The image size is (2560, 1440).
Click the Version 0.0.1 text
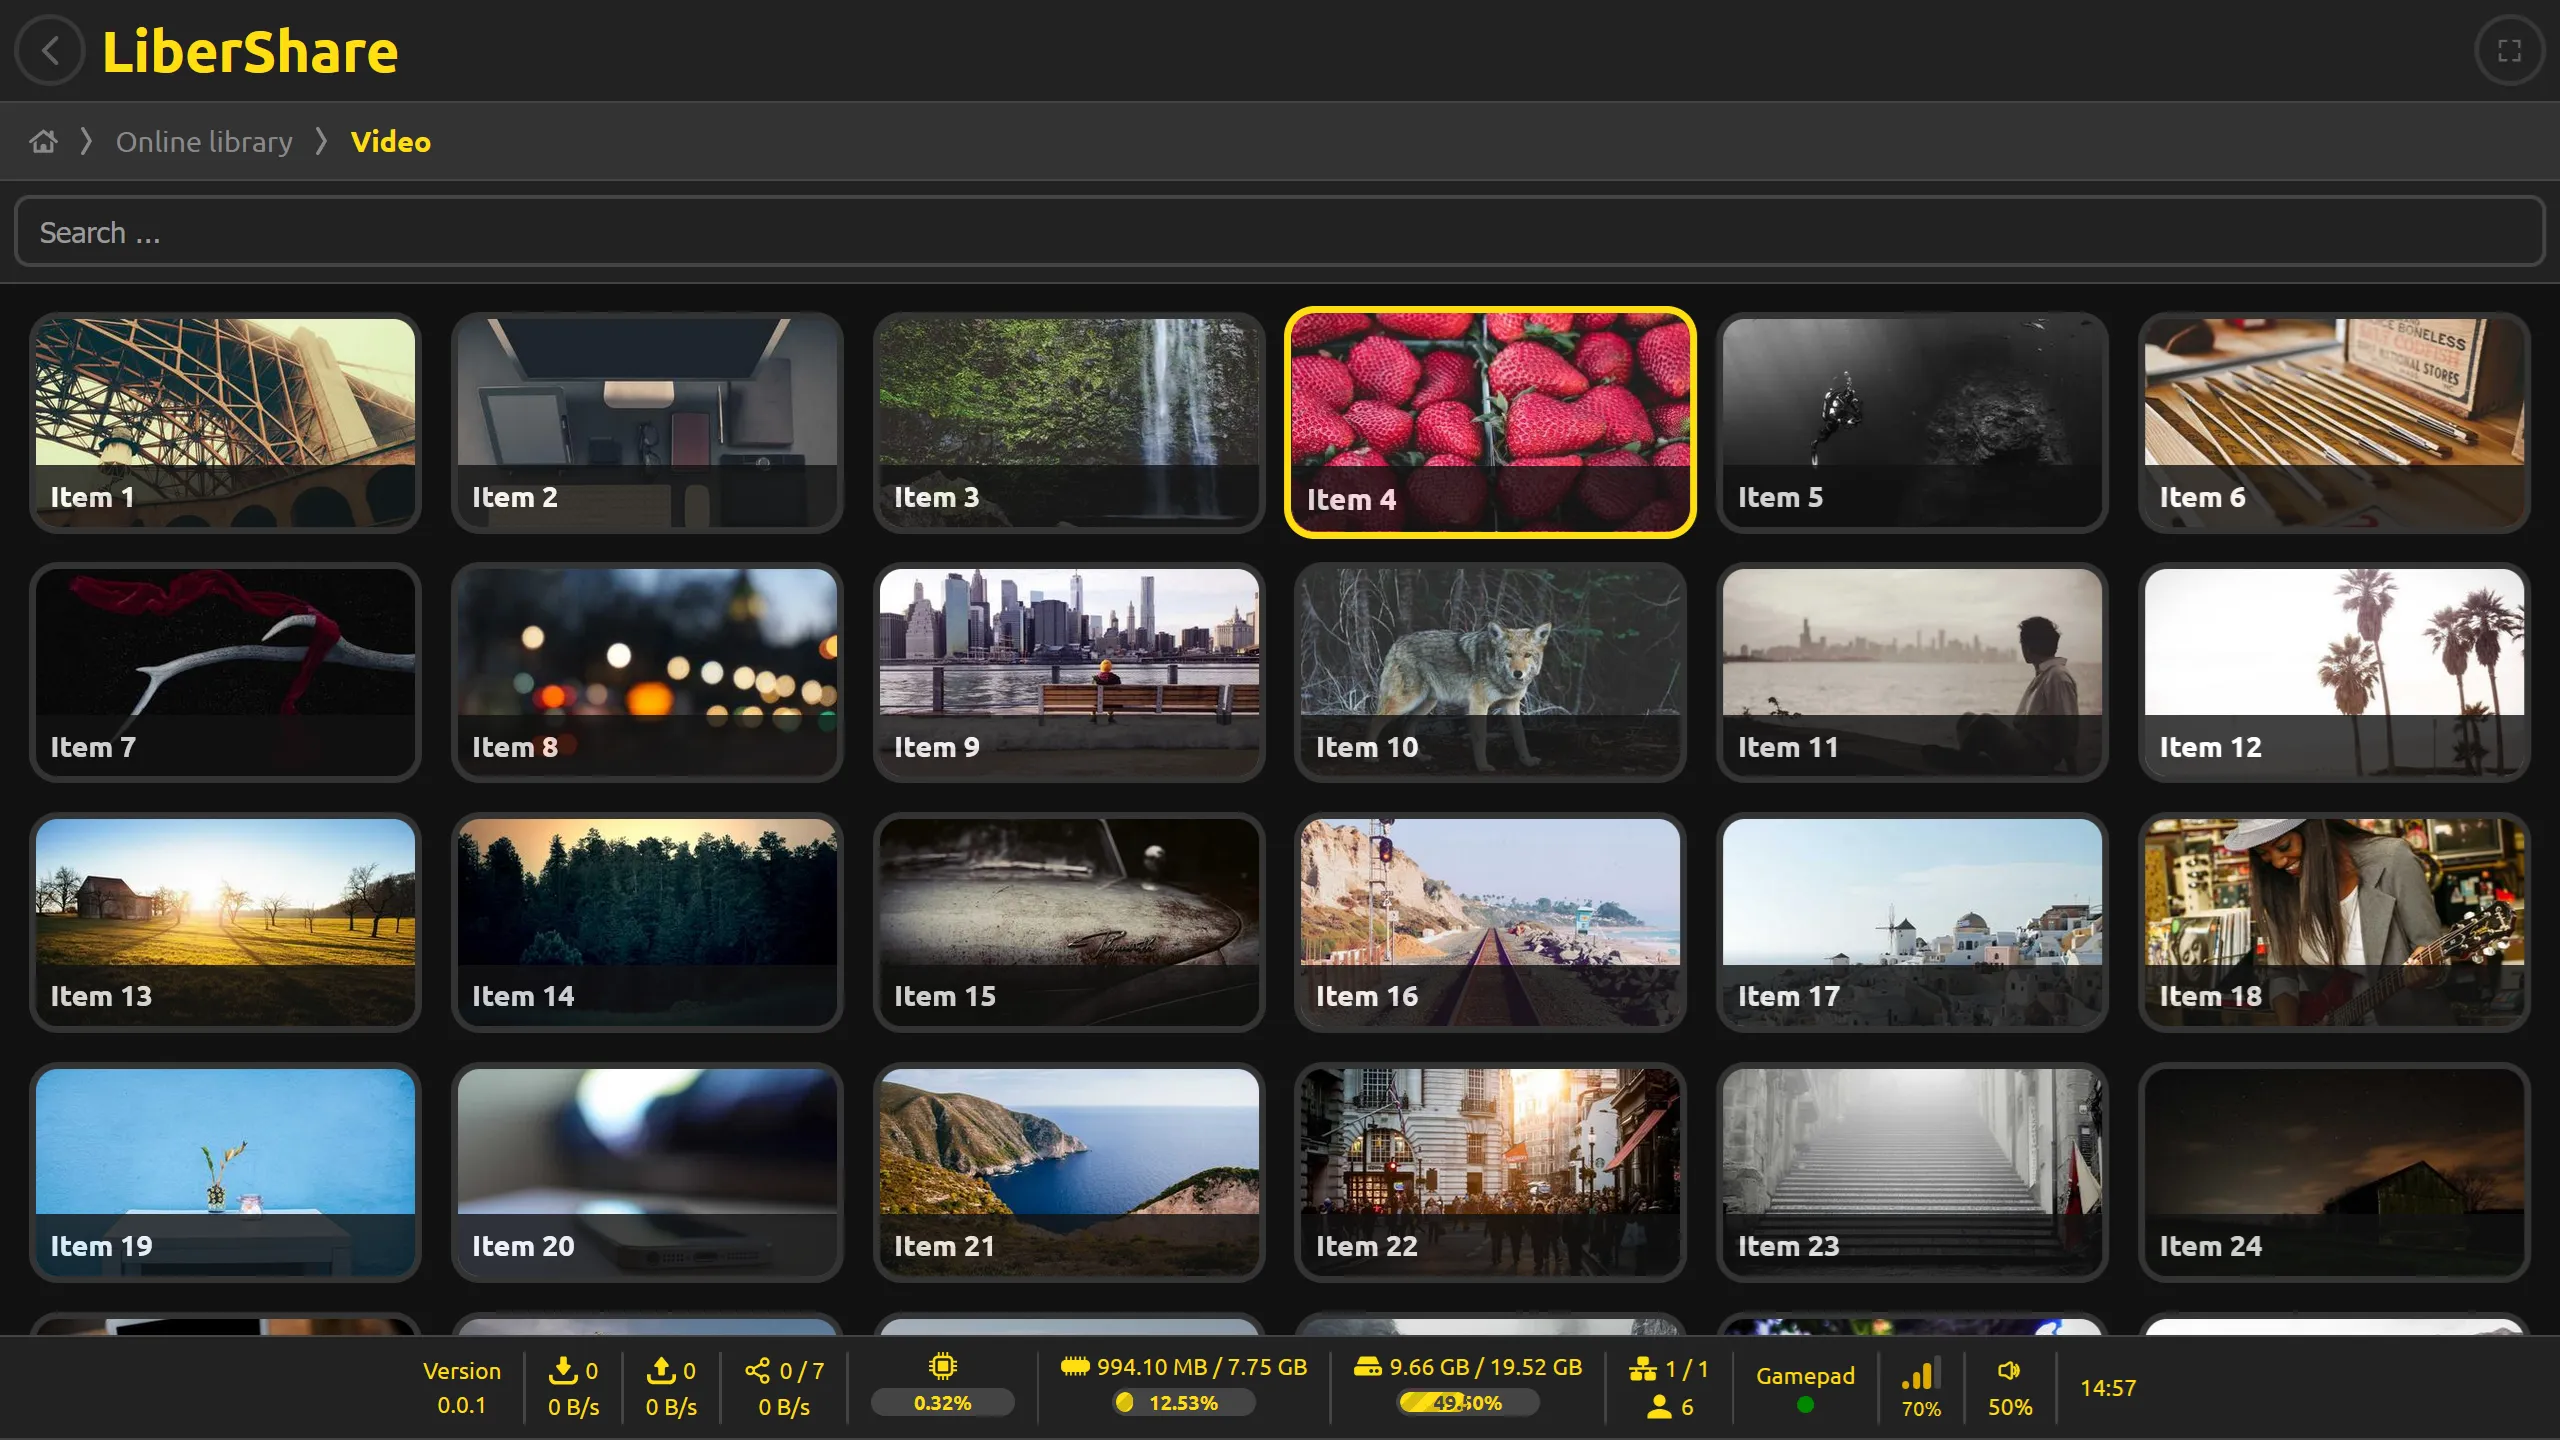click(461, 1388)
